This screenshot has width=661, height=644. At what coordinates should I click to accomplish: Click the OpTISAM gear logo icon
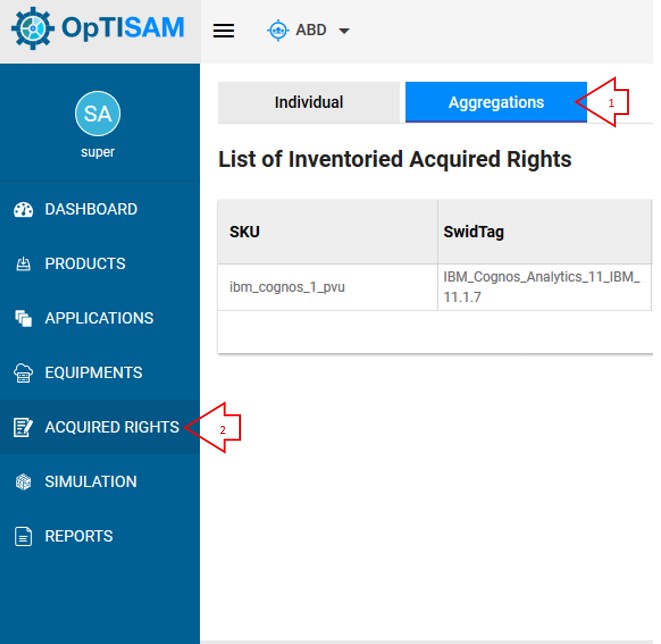tap(33, 28)
